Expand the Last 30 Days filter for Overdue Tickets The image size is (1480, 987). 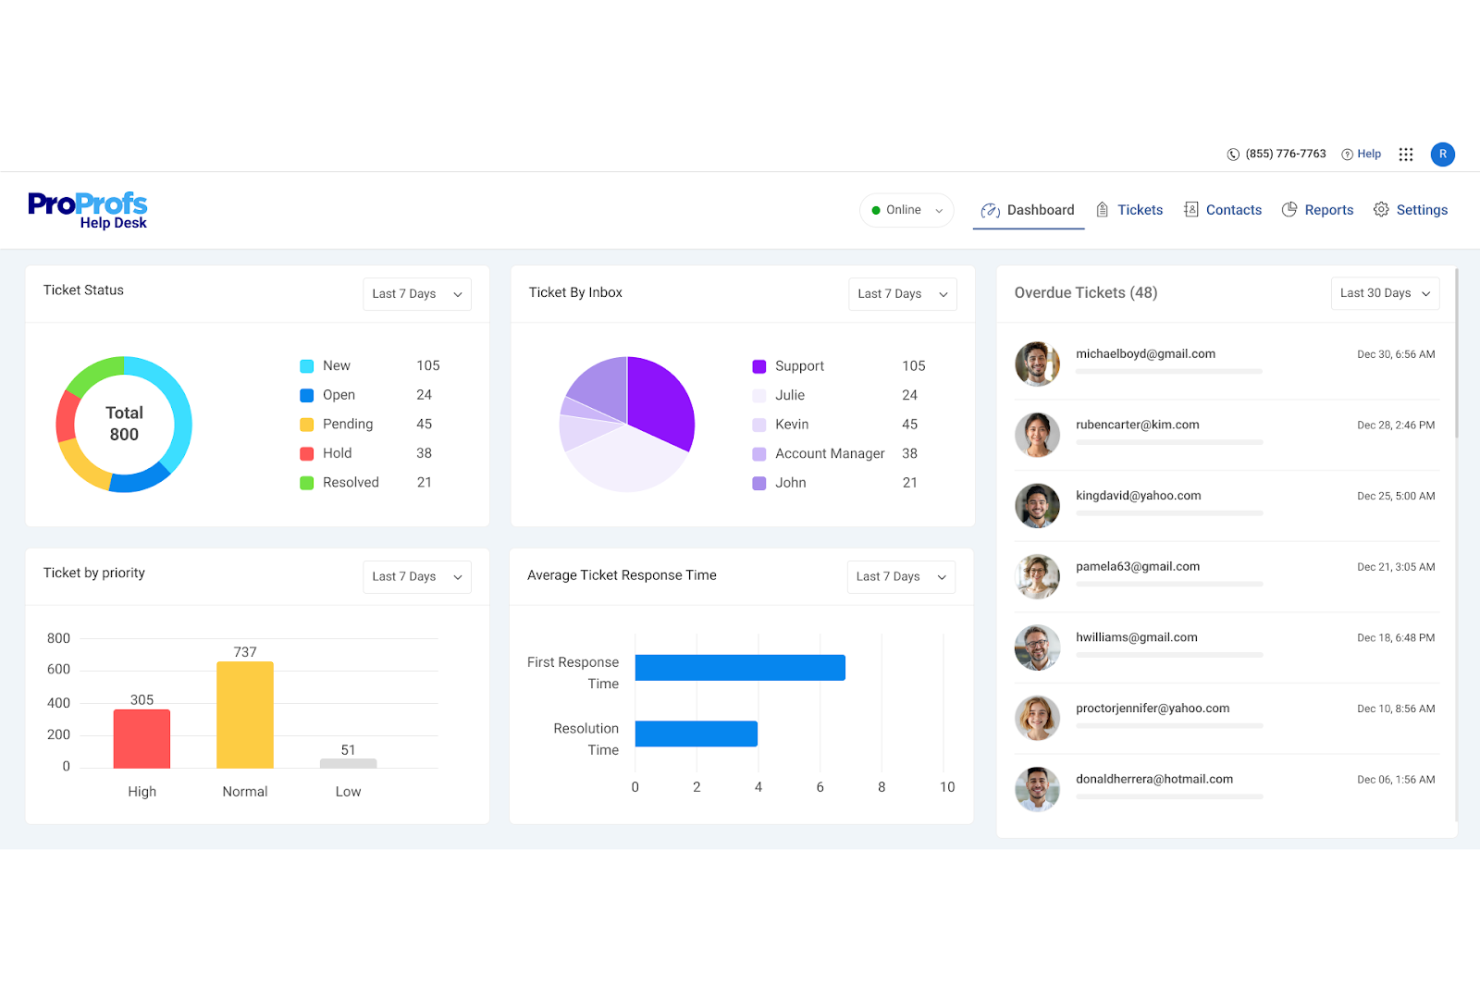(1384, 293)
